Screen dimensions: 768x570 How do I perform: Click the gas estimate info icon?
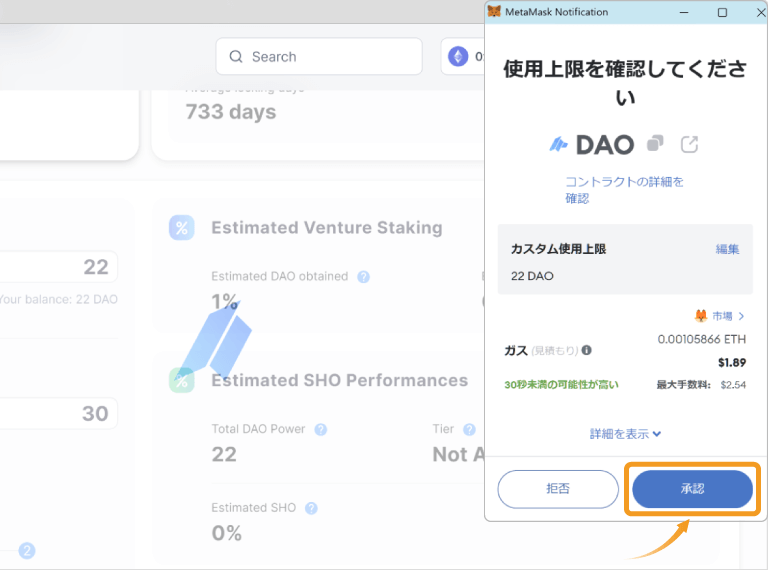point(586,350)
